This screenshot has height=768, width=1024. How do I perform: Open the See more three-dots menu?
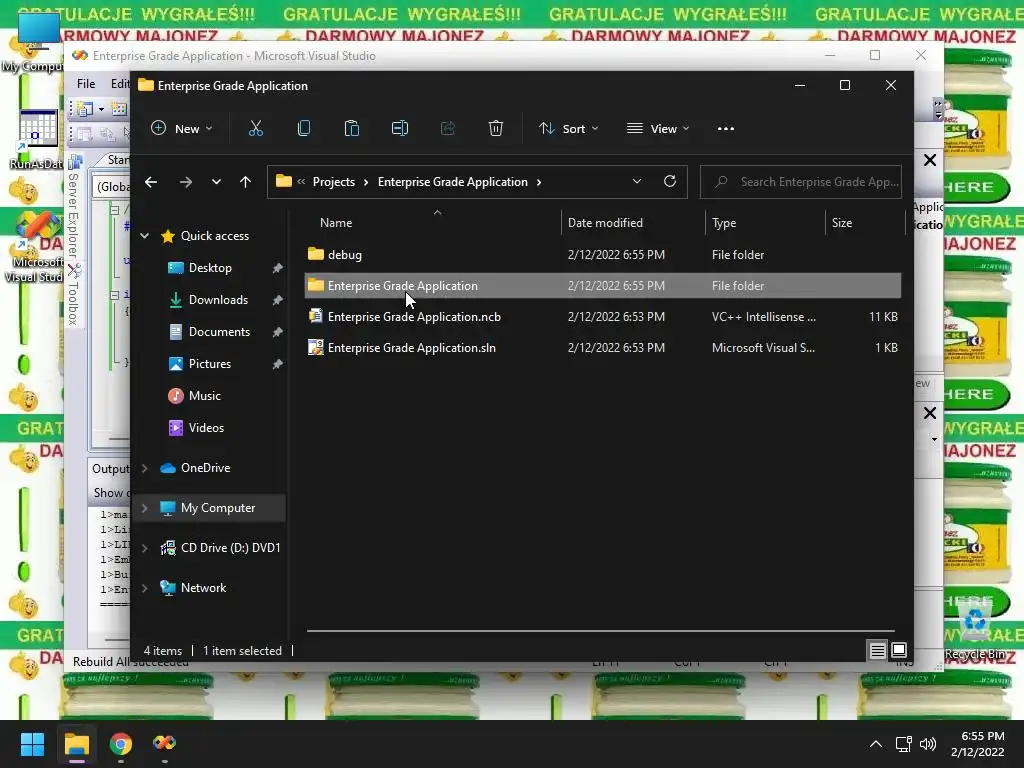(726, 129)
